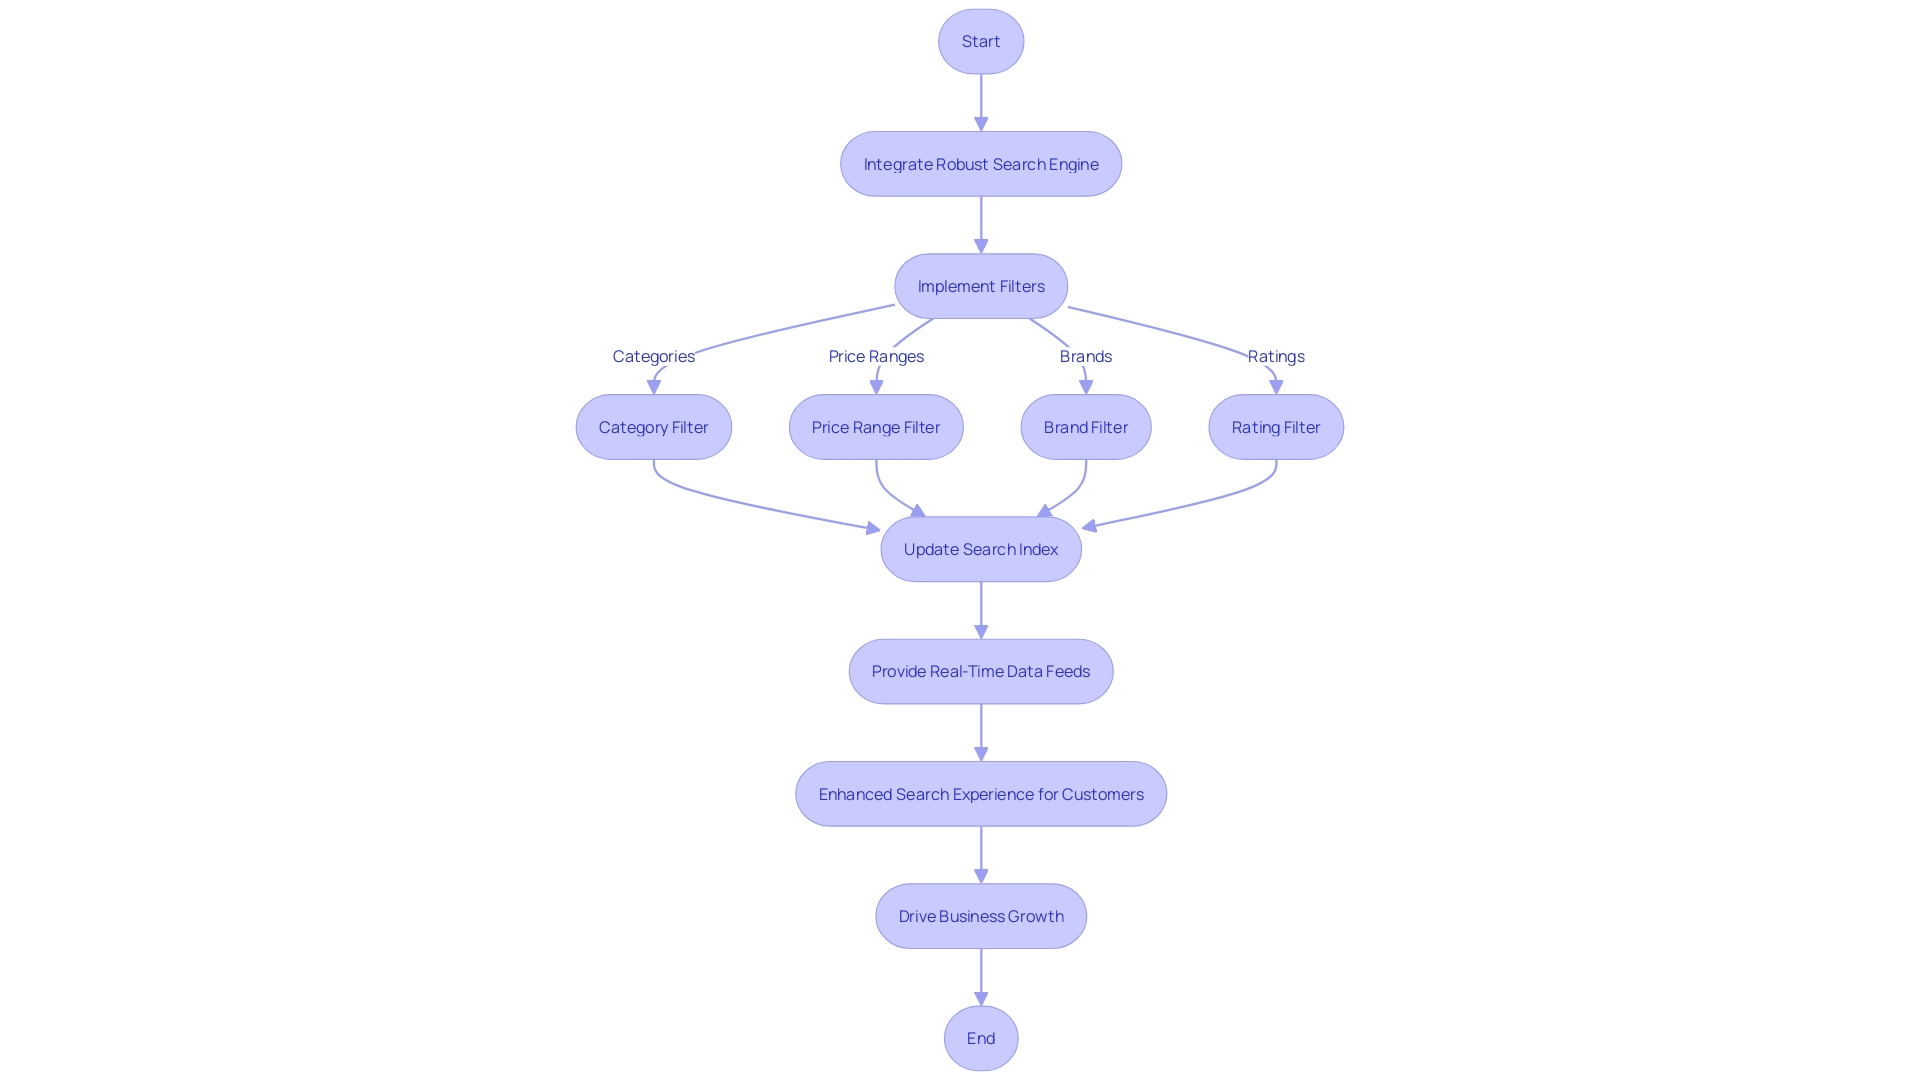Toggle the Rating Filter node visibility
Screen dimensions: 1920x1080
(x=1275, y=426)
